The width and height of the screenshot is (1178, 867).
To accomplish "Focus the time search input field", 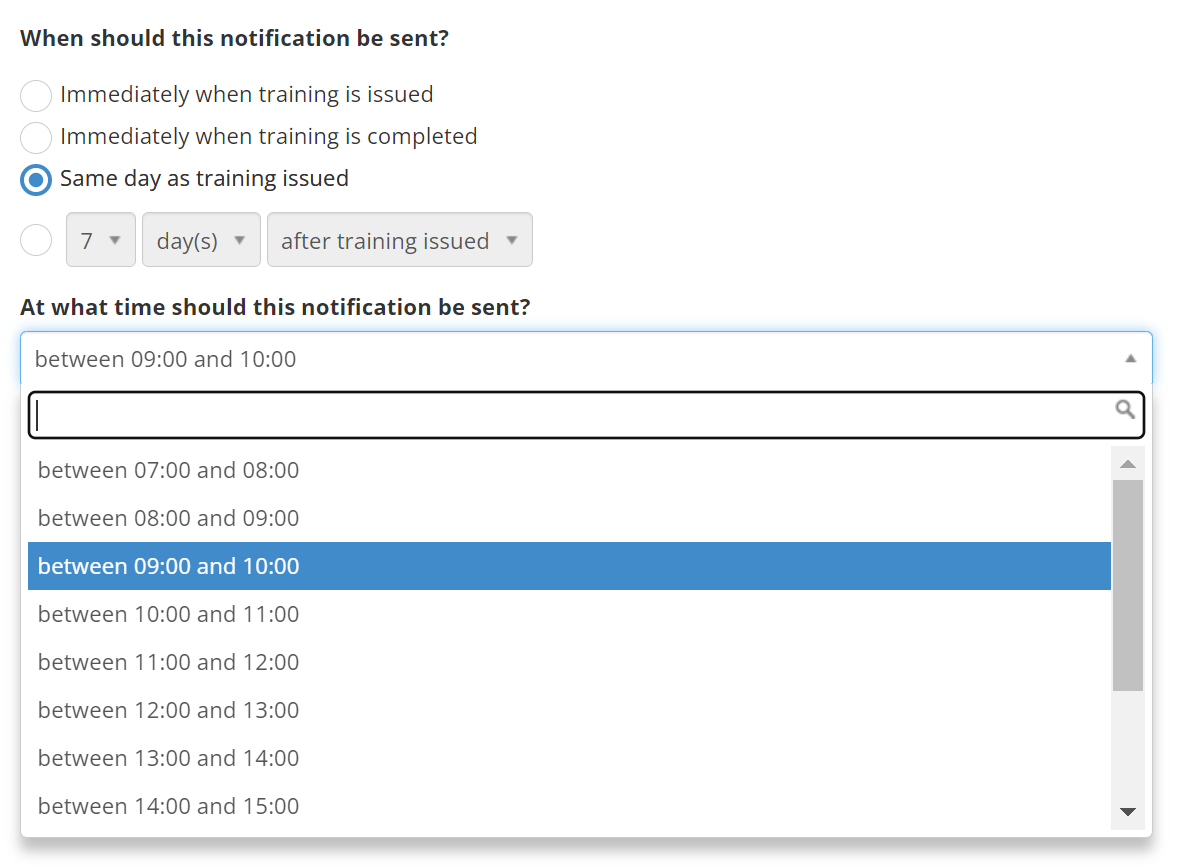I will (x=570, y=415).
